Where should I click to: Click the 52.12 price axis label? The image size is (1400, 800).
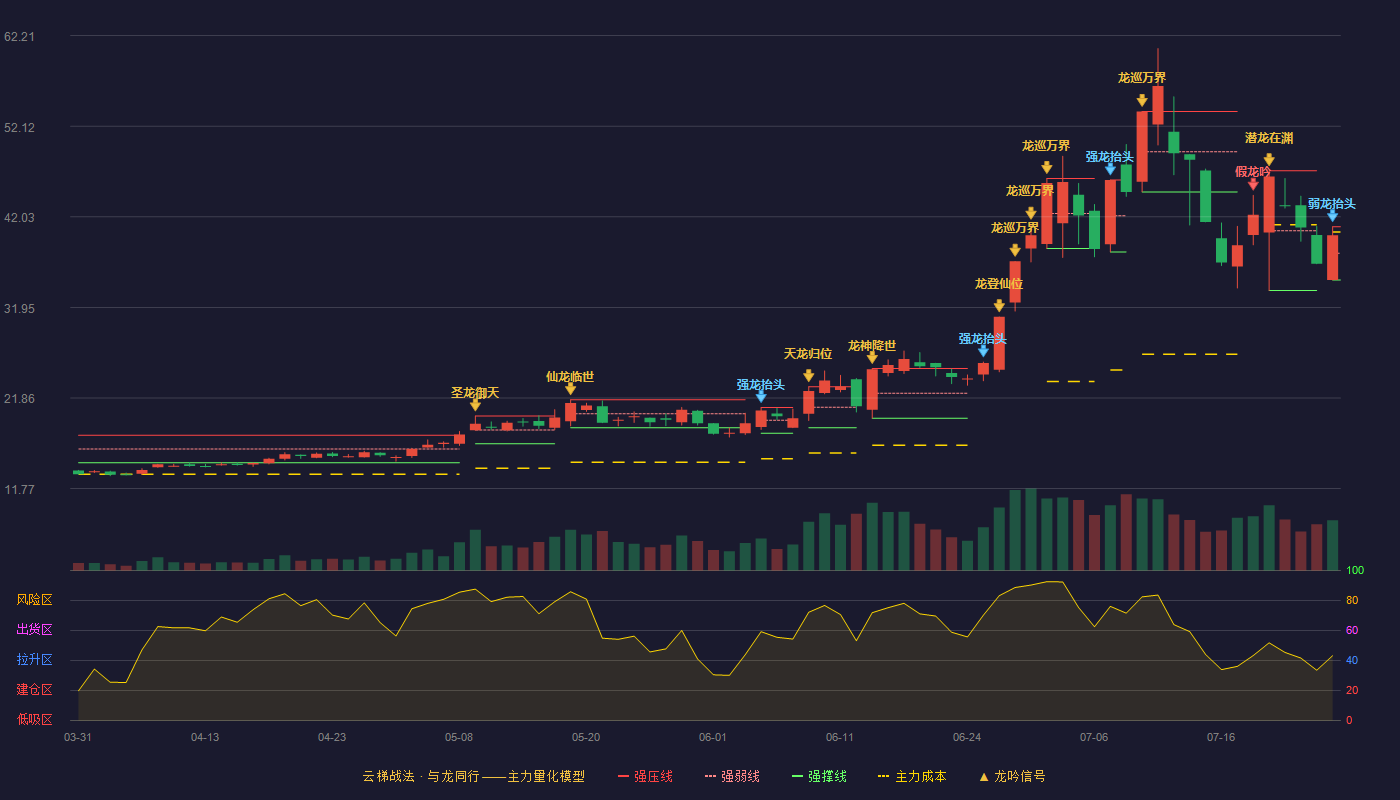point(19,127)
